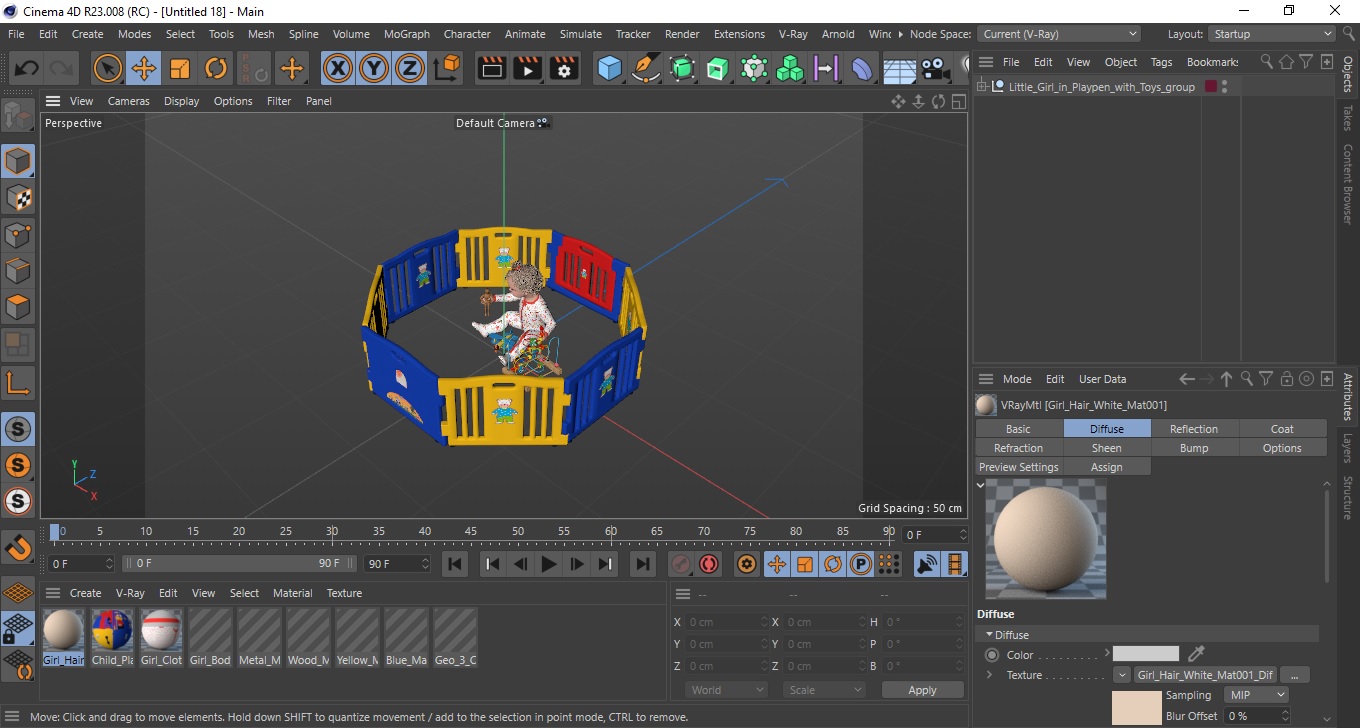Viewport: 1360px width, 728px height.
Task: Select Little_Girl_in_Playpen_with_Toys_group object
Action: pyautogui.click(x=1101, y=87)
